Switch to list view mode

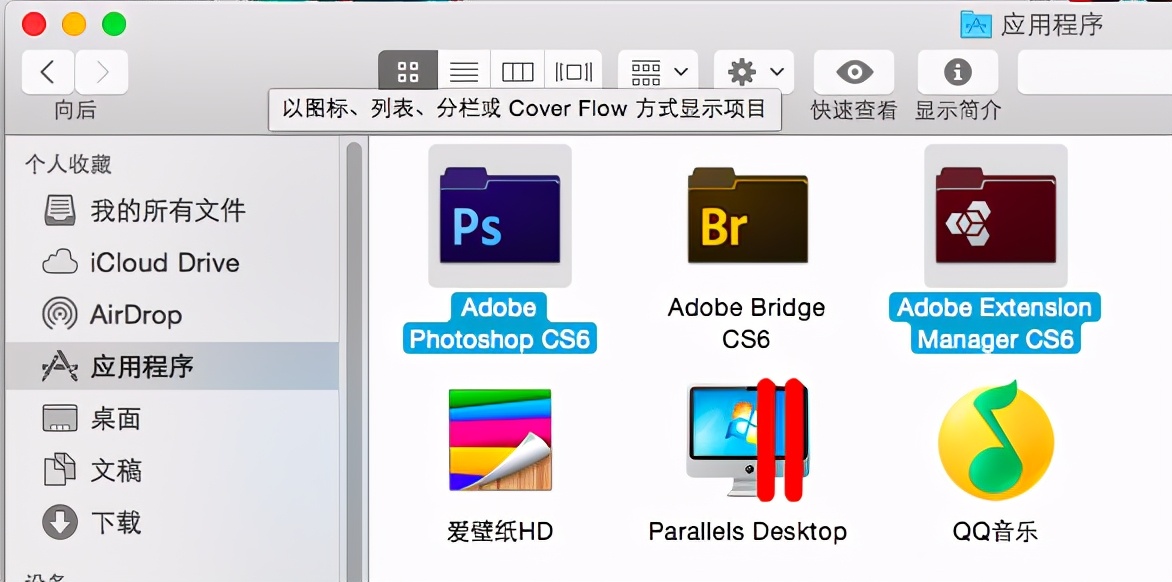pyautogui.click(x=464, y=70)
